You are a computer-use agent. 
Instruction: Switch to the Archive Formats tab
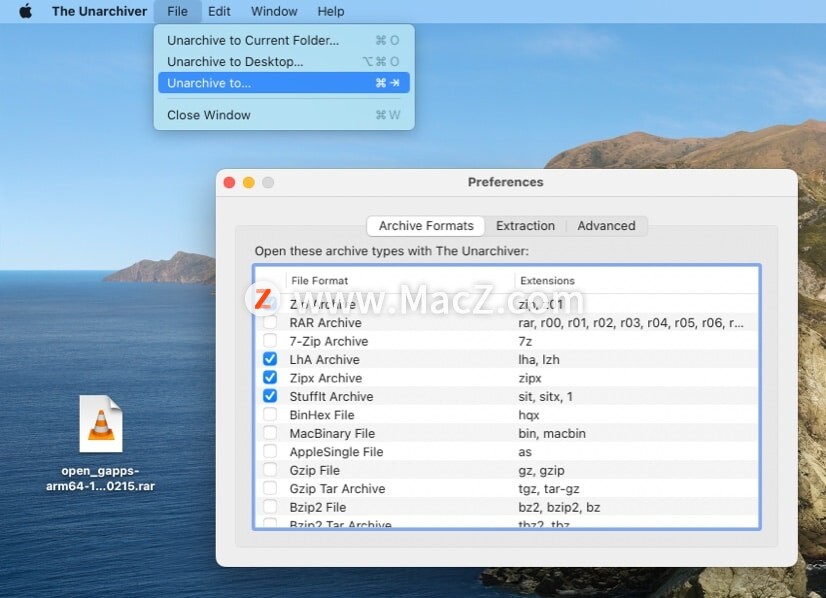coord(426,226)
